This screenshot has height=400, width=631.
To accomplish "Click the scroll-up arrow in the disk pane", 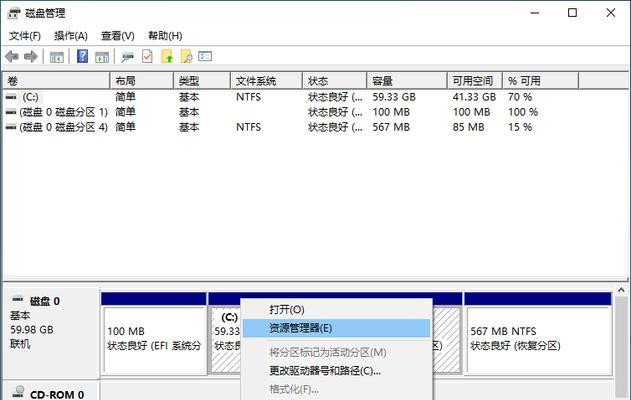I will (x=621, y=290).
